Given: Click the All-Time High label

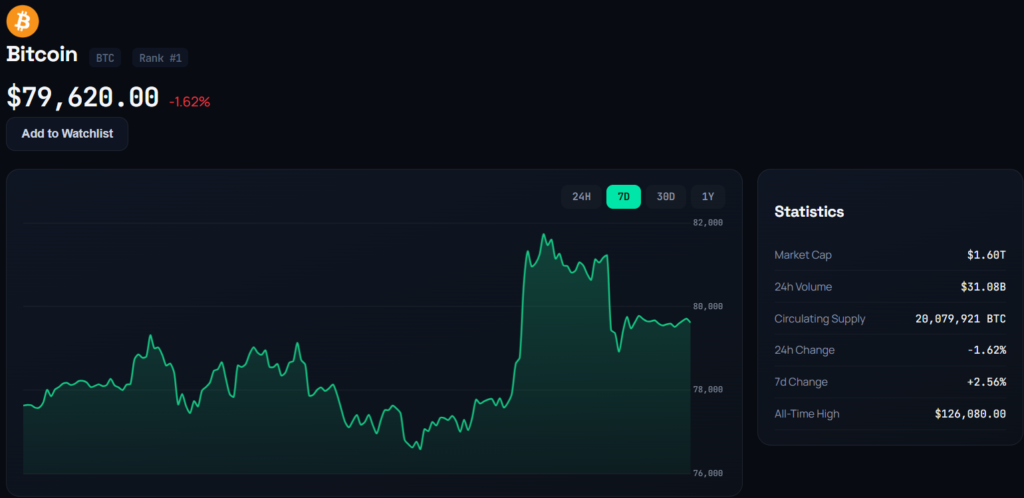Looking at the screenshot, I should [x=807, y=414].
